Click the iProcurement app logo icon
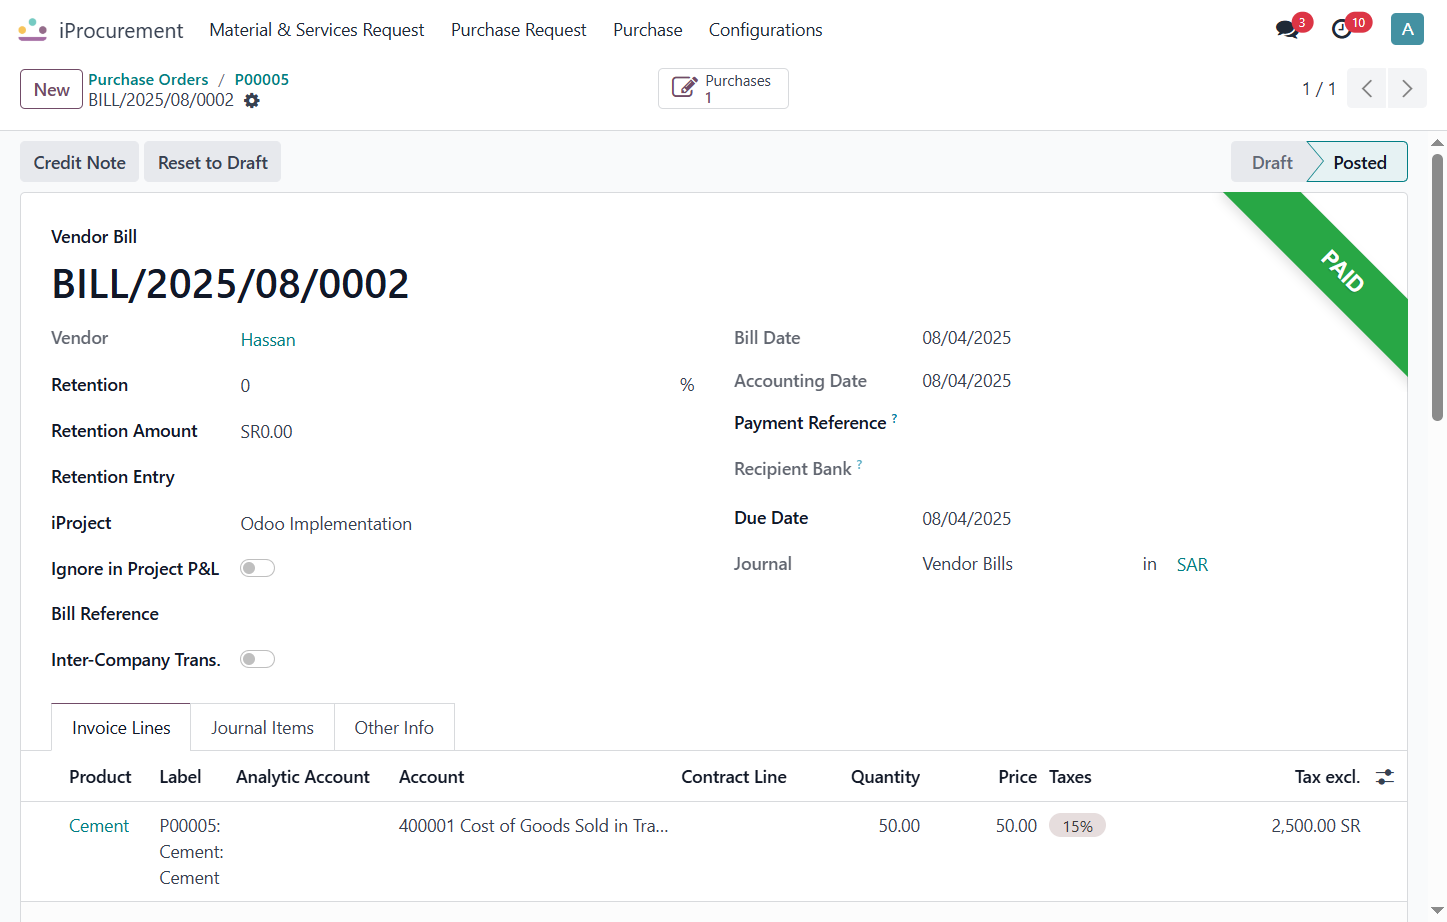The height and width of the screenshot is (922, 1447). 33,30
